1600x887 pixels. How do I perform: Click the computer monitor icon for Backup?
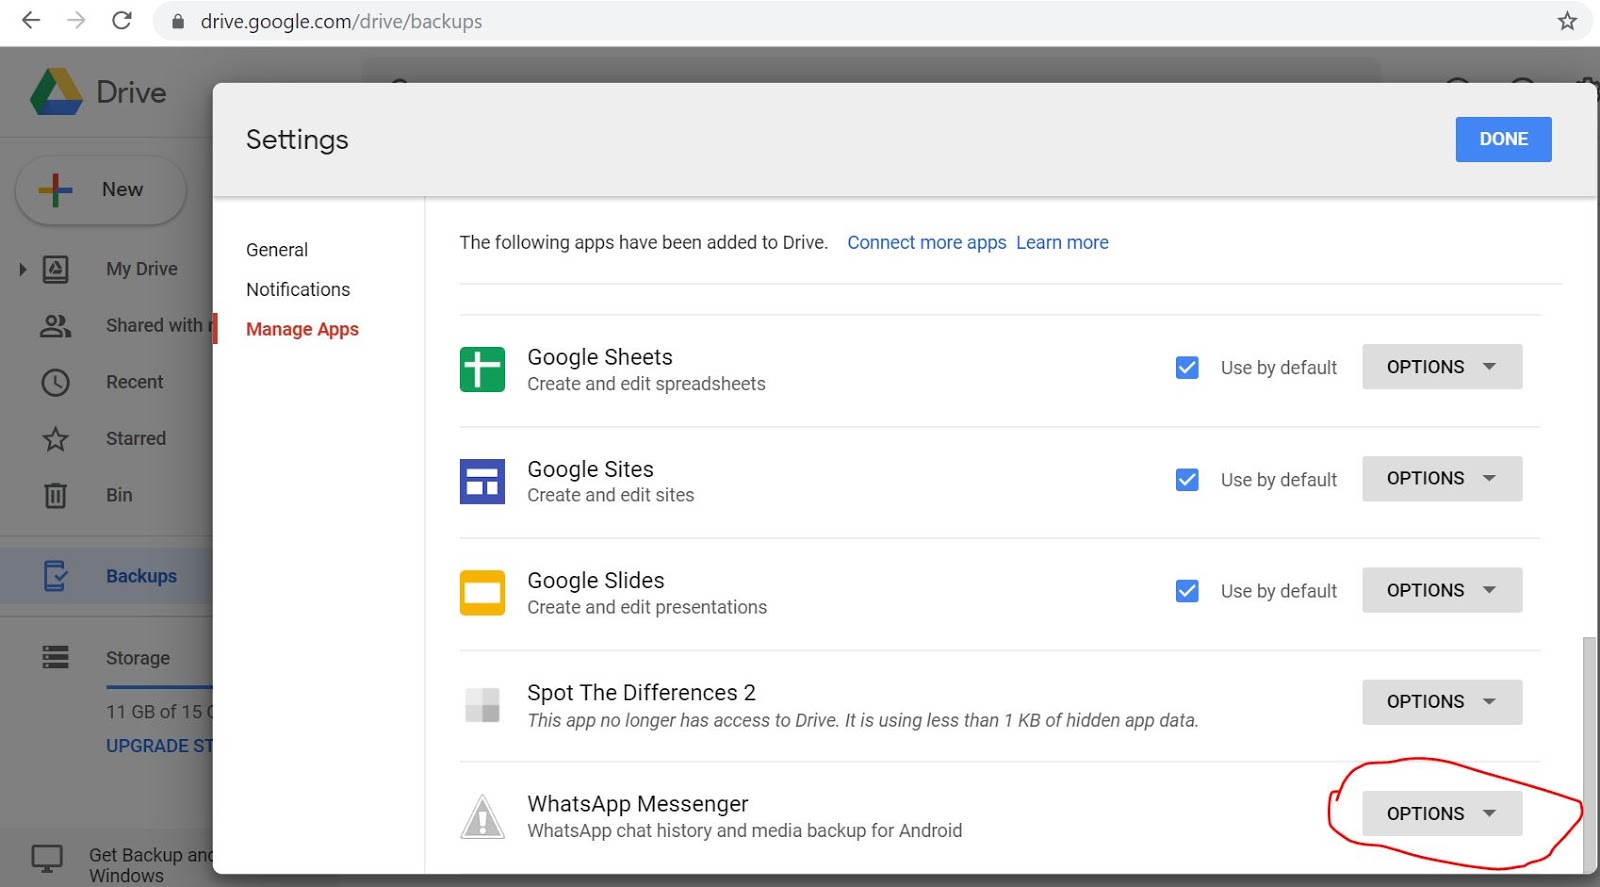47,859
